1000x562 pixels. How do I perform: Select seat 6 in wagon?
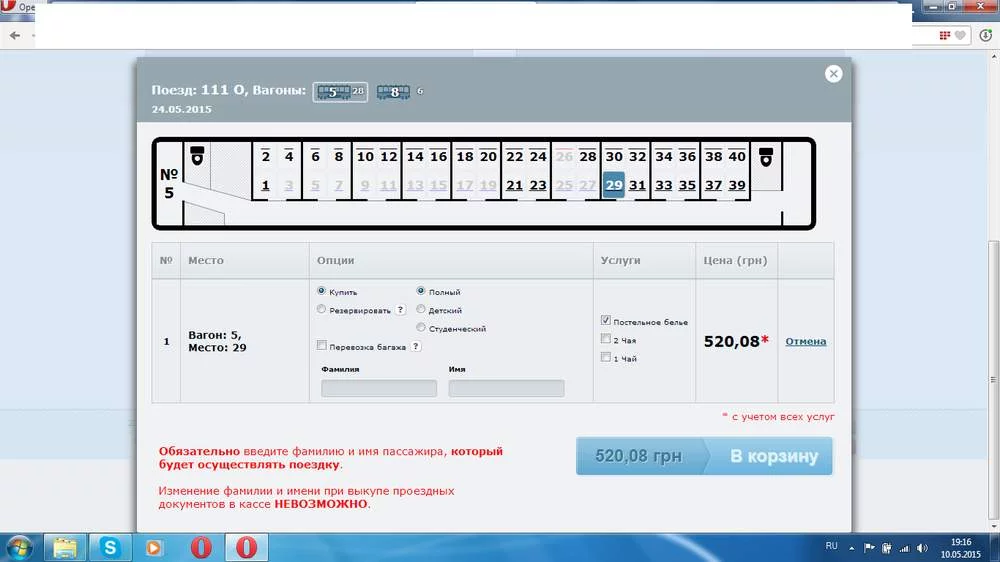pyautogui.click(x=315, y=157)
